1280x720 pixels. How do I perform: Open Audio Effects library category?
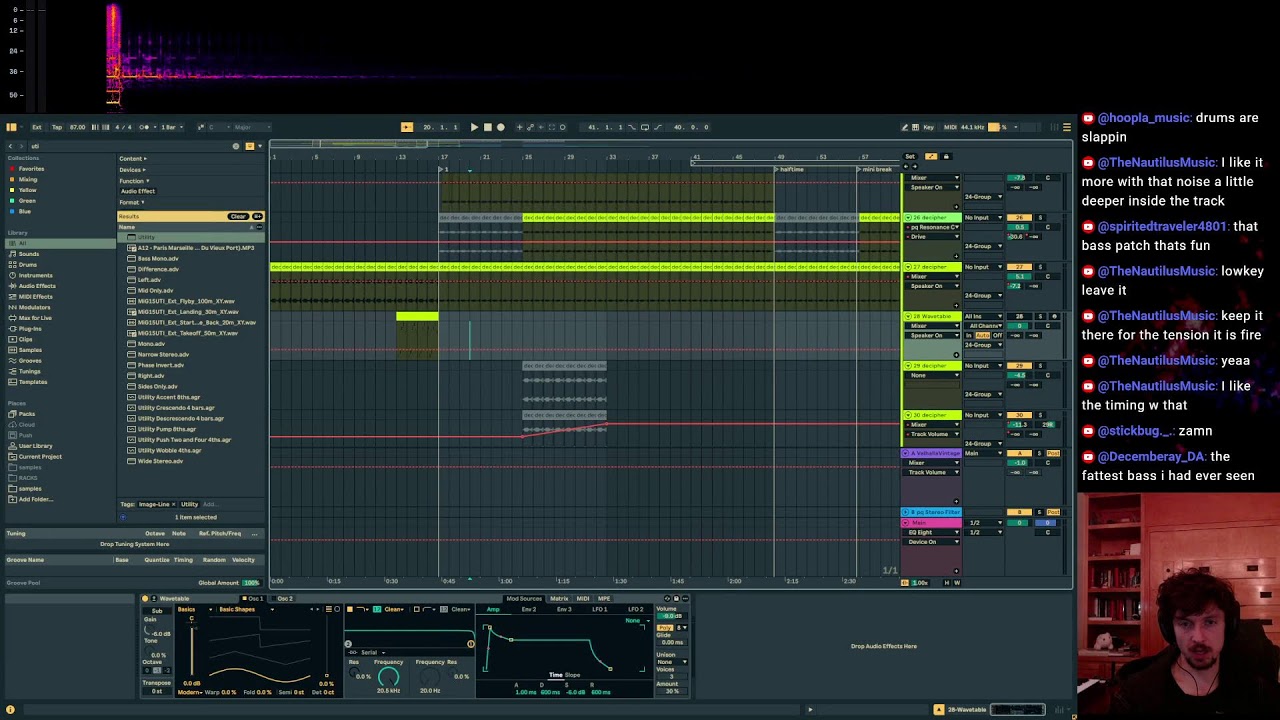click(36, 286)
